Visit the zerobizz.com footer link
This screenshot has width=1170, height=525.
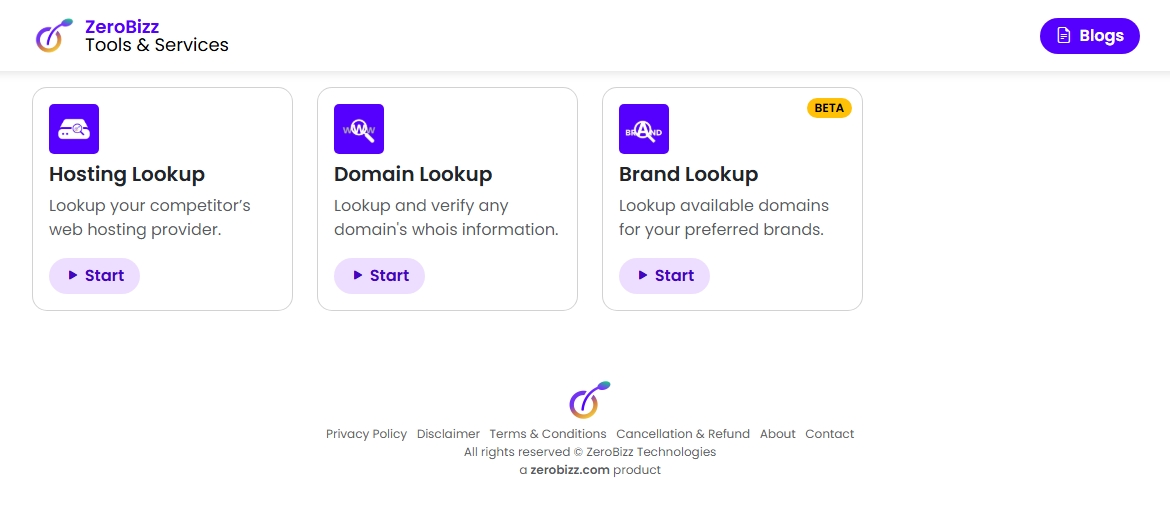[x=570, y=470]
